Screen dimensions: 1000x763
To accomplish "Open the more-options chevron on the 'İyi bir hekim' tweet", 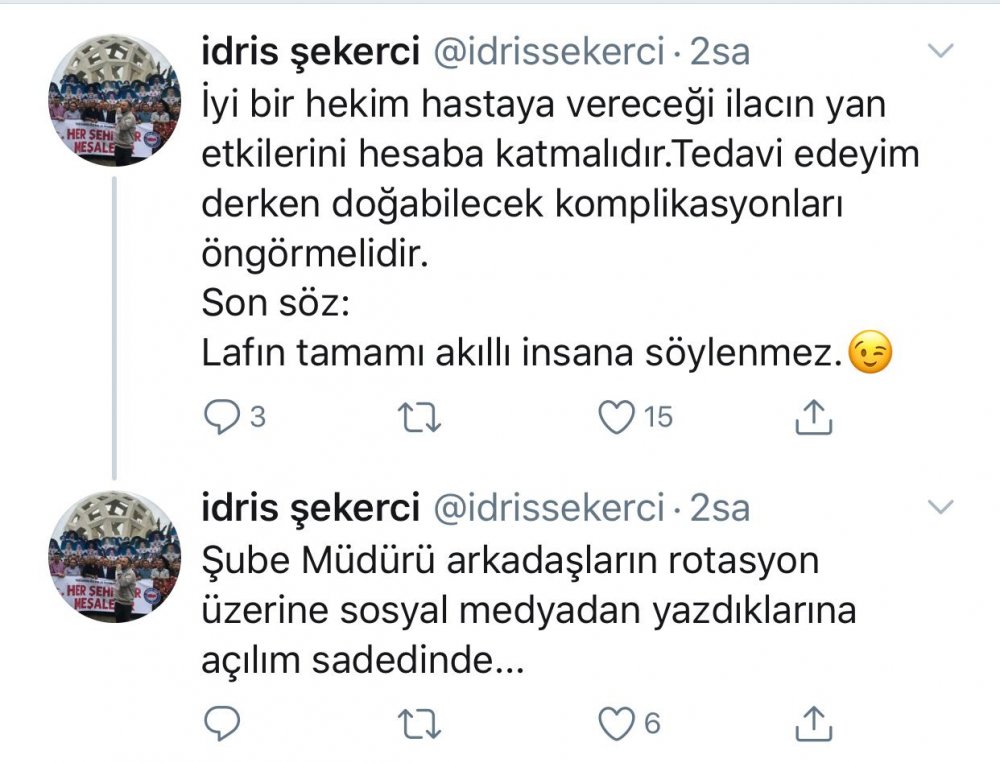I will 941,52.
